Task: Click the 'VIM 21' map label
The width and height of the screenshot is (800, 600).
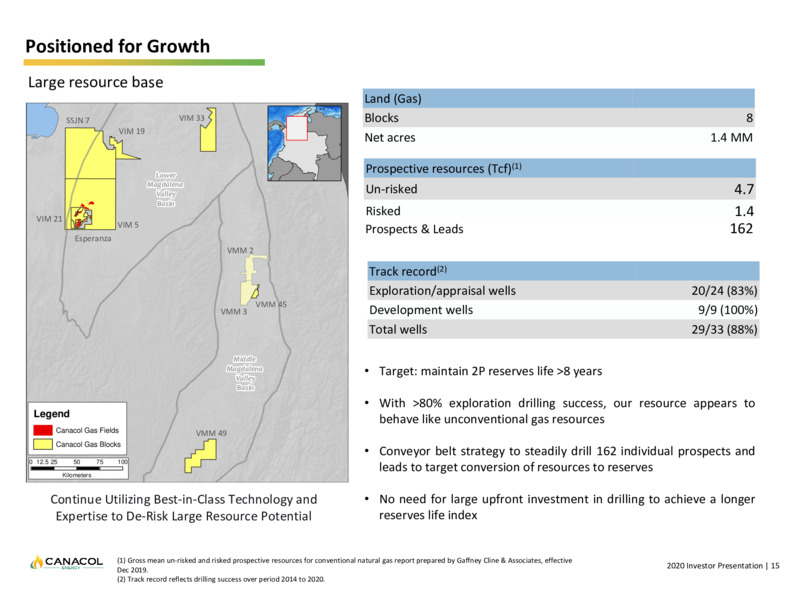Action: click(x=49, y=219)
